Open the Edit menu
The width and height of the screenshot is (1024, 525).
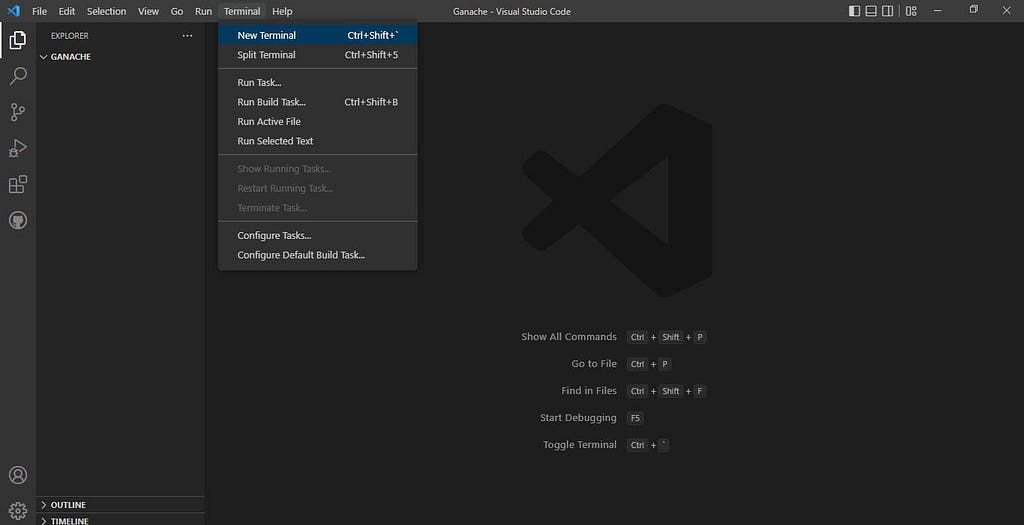67,11
